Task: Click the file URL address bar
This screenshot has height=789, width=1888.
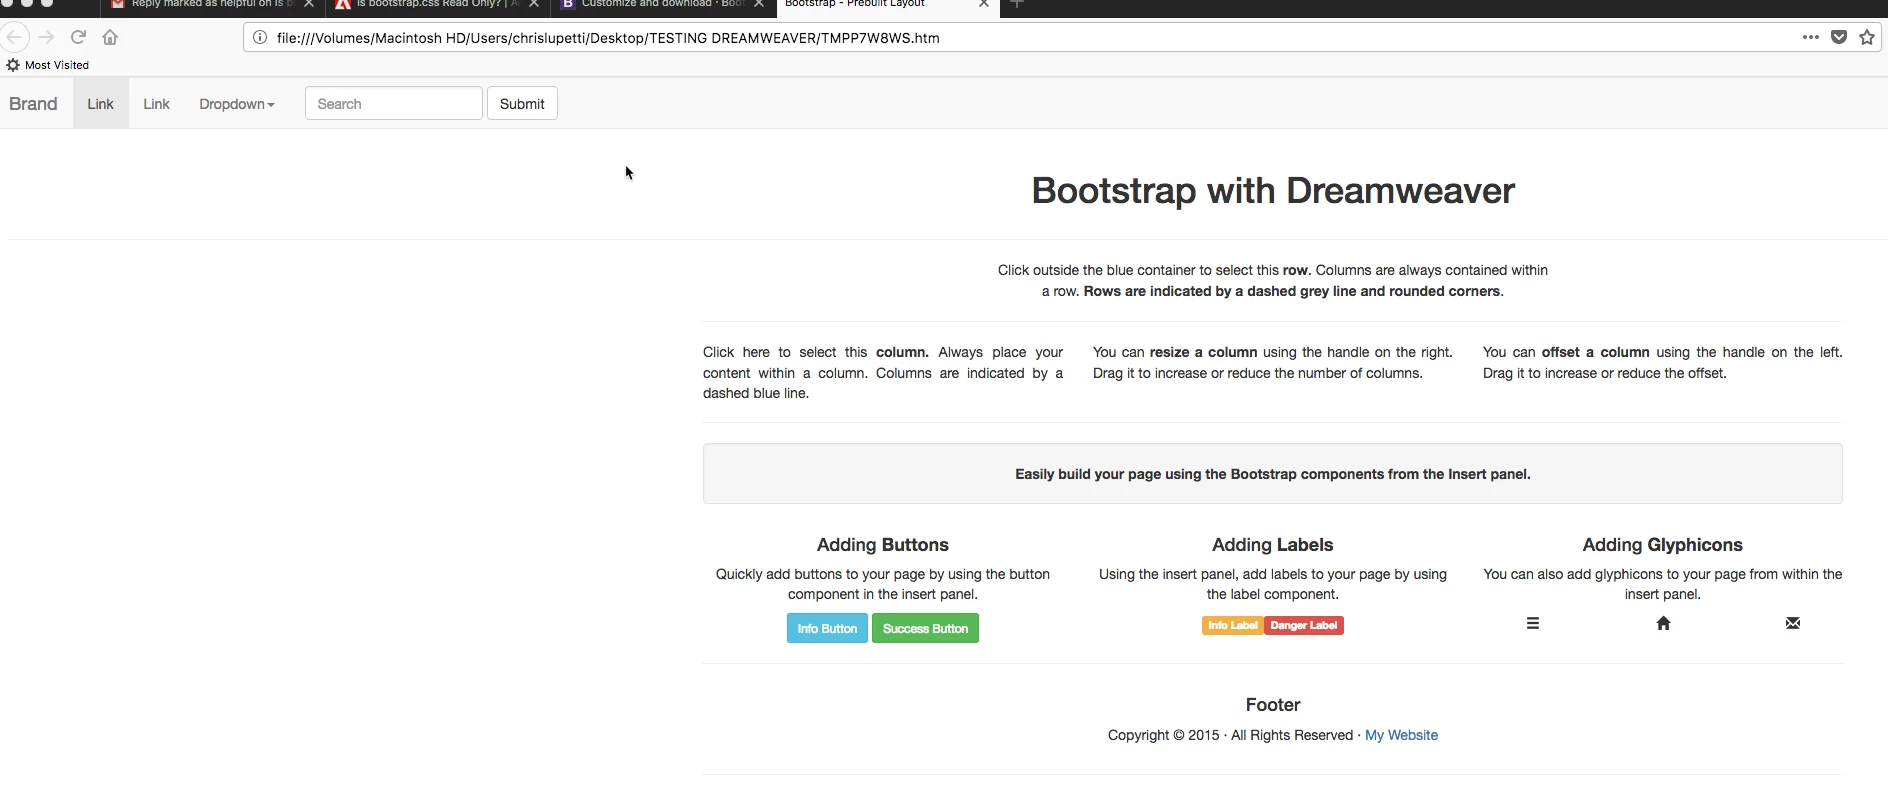Action: tap(1020, 38)
